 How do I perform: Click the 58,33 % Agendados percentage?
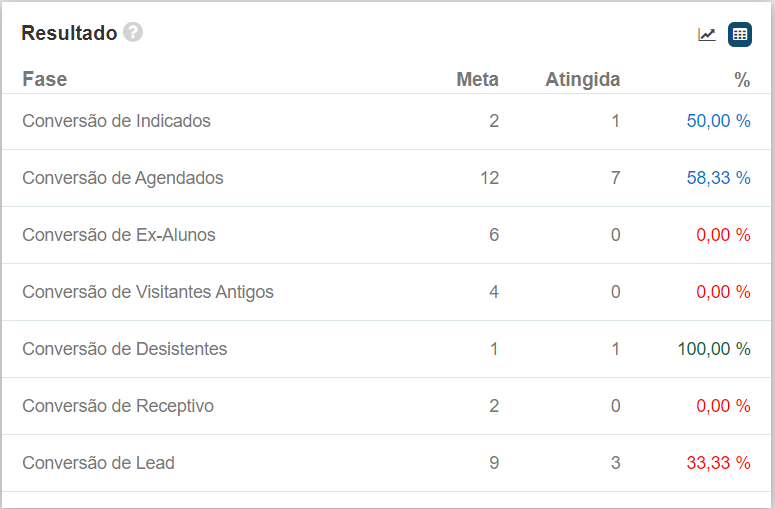(x=718, y=178)
